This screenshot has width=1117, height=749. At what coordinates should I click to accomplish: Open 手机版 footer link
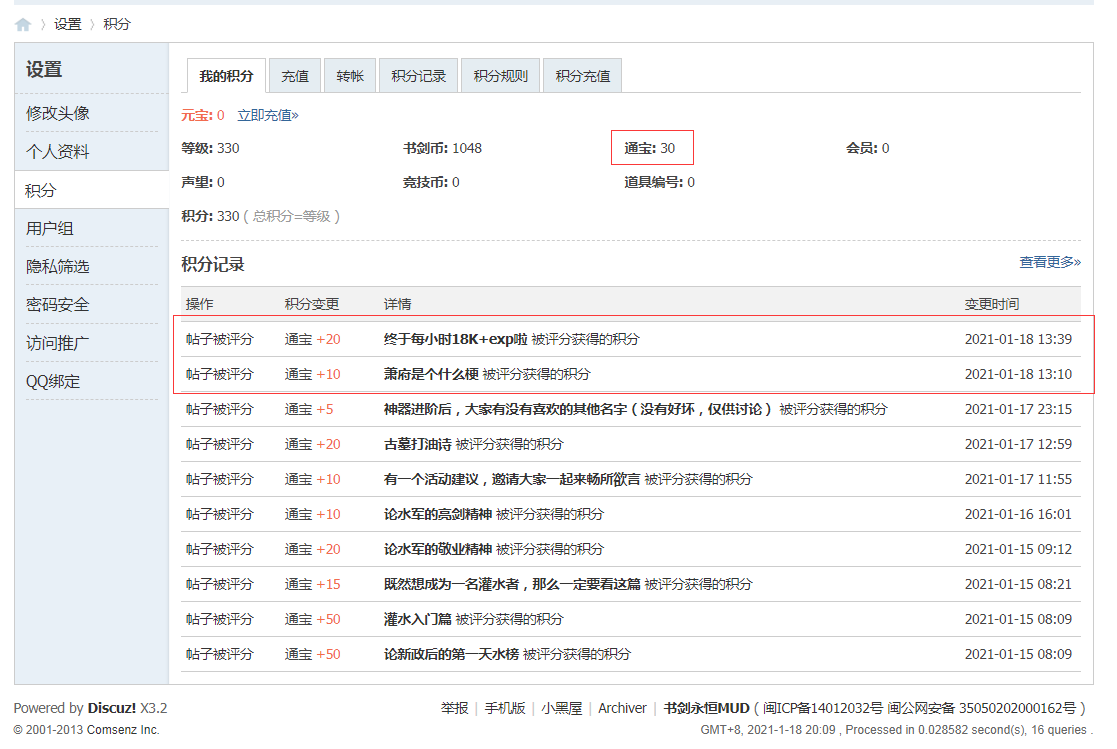pos(504,708)
